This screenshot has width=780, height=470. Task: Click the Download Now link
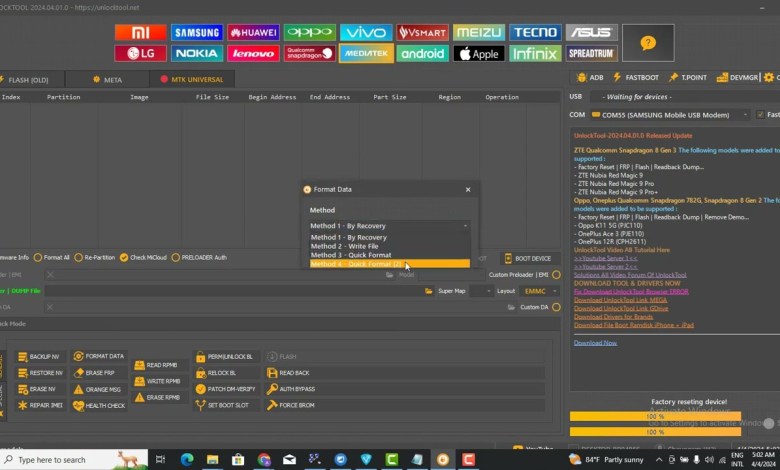click(595, 342)
